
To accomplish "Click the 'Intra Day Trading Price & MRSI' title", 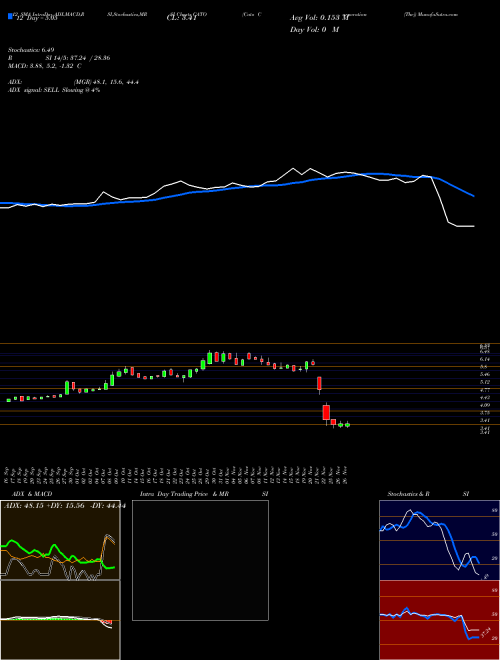I will click(x=204, y=494).
